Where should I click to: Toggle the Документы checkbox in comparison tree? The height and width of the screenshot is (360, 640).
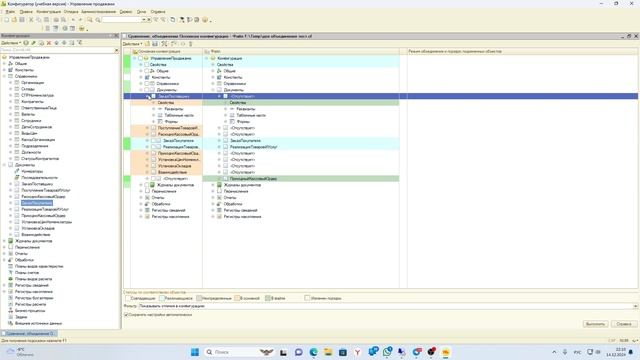146,90
